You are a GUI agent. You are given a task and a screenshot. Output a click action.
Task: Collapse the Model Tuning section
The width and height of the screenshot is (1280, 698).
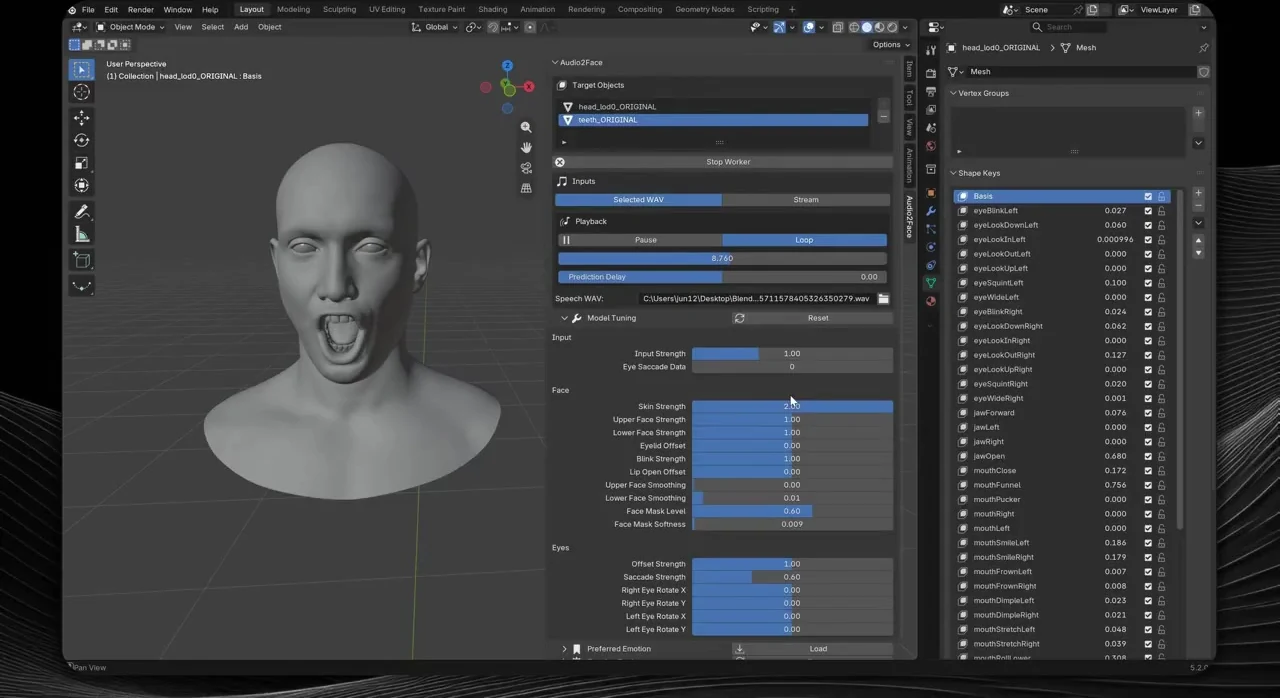[x=564, y=318]
